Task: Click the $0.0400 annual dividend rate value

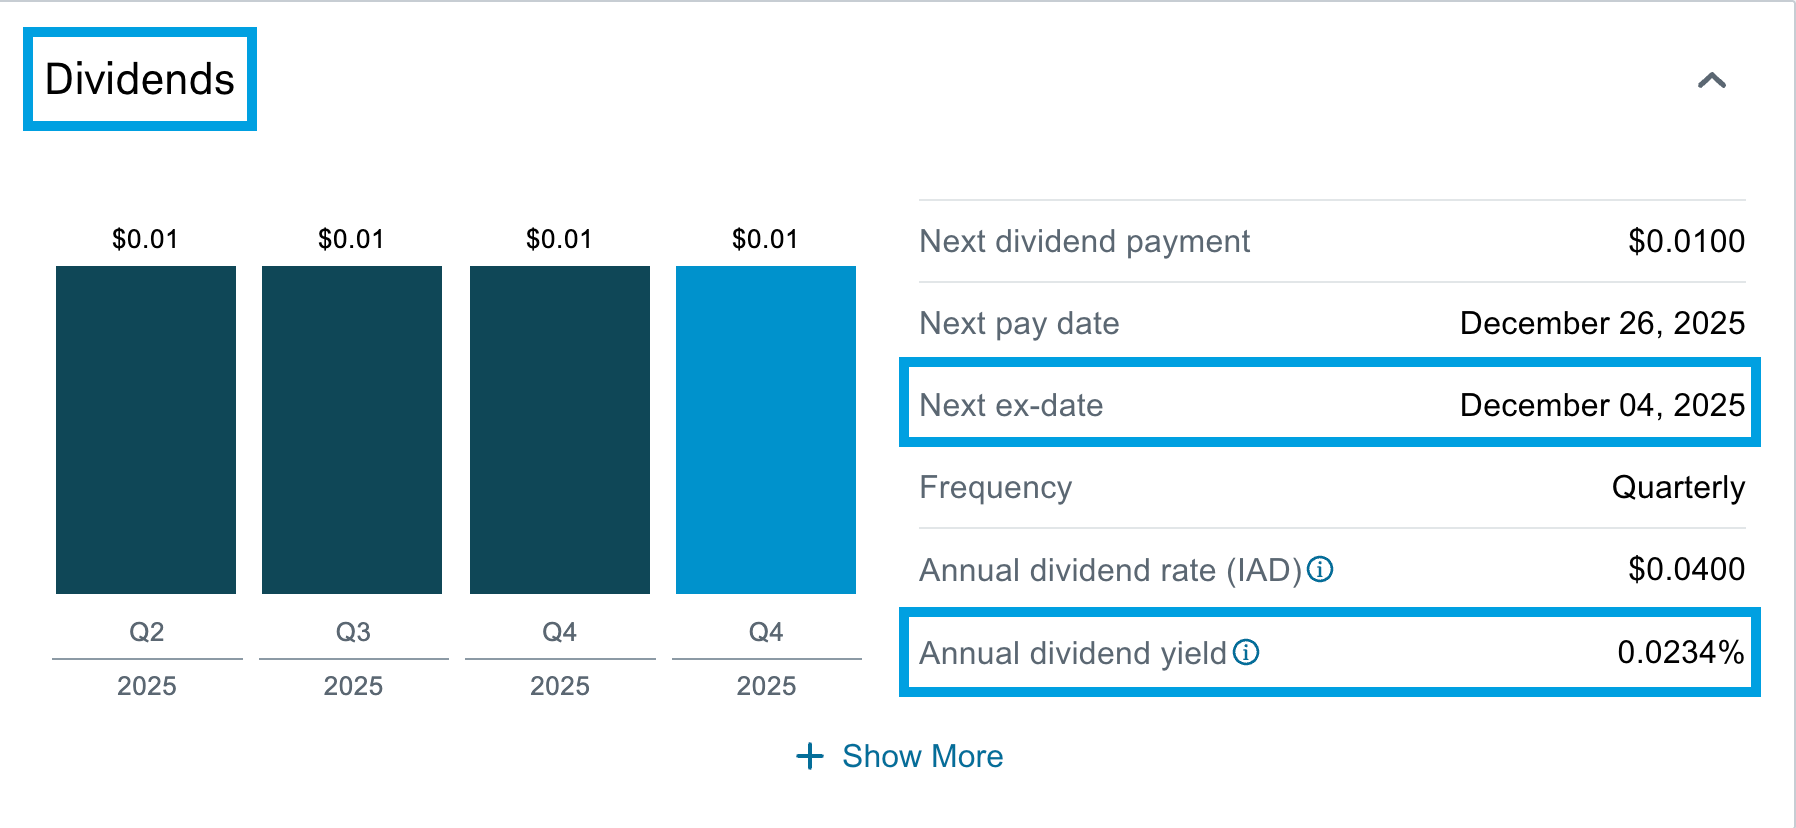Action: tap(1686, 569)
